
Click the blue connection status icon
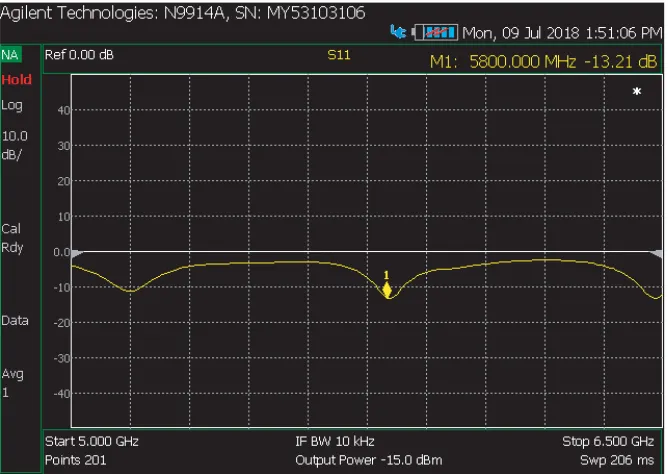[x=398, y=32]
